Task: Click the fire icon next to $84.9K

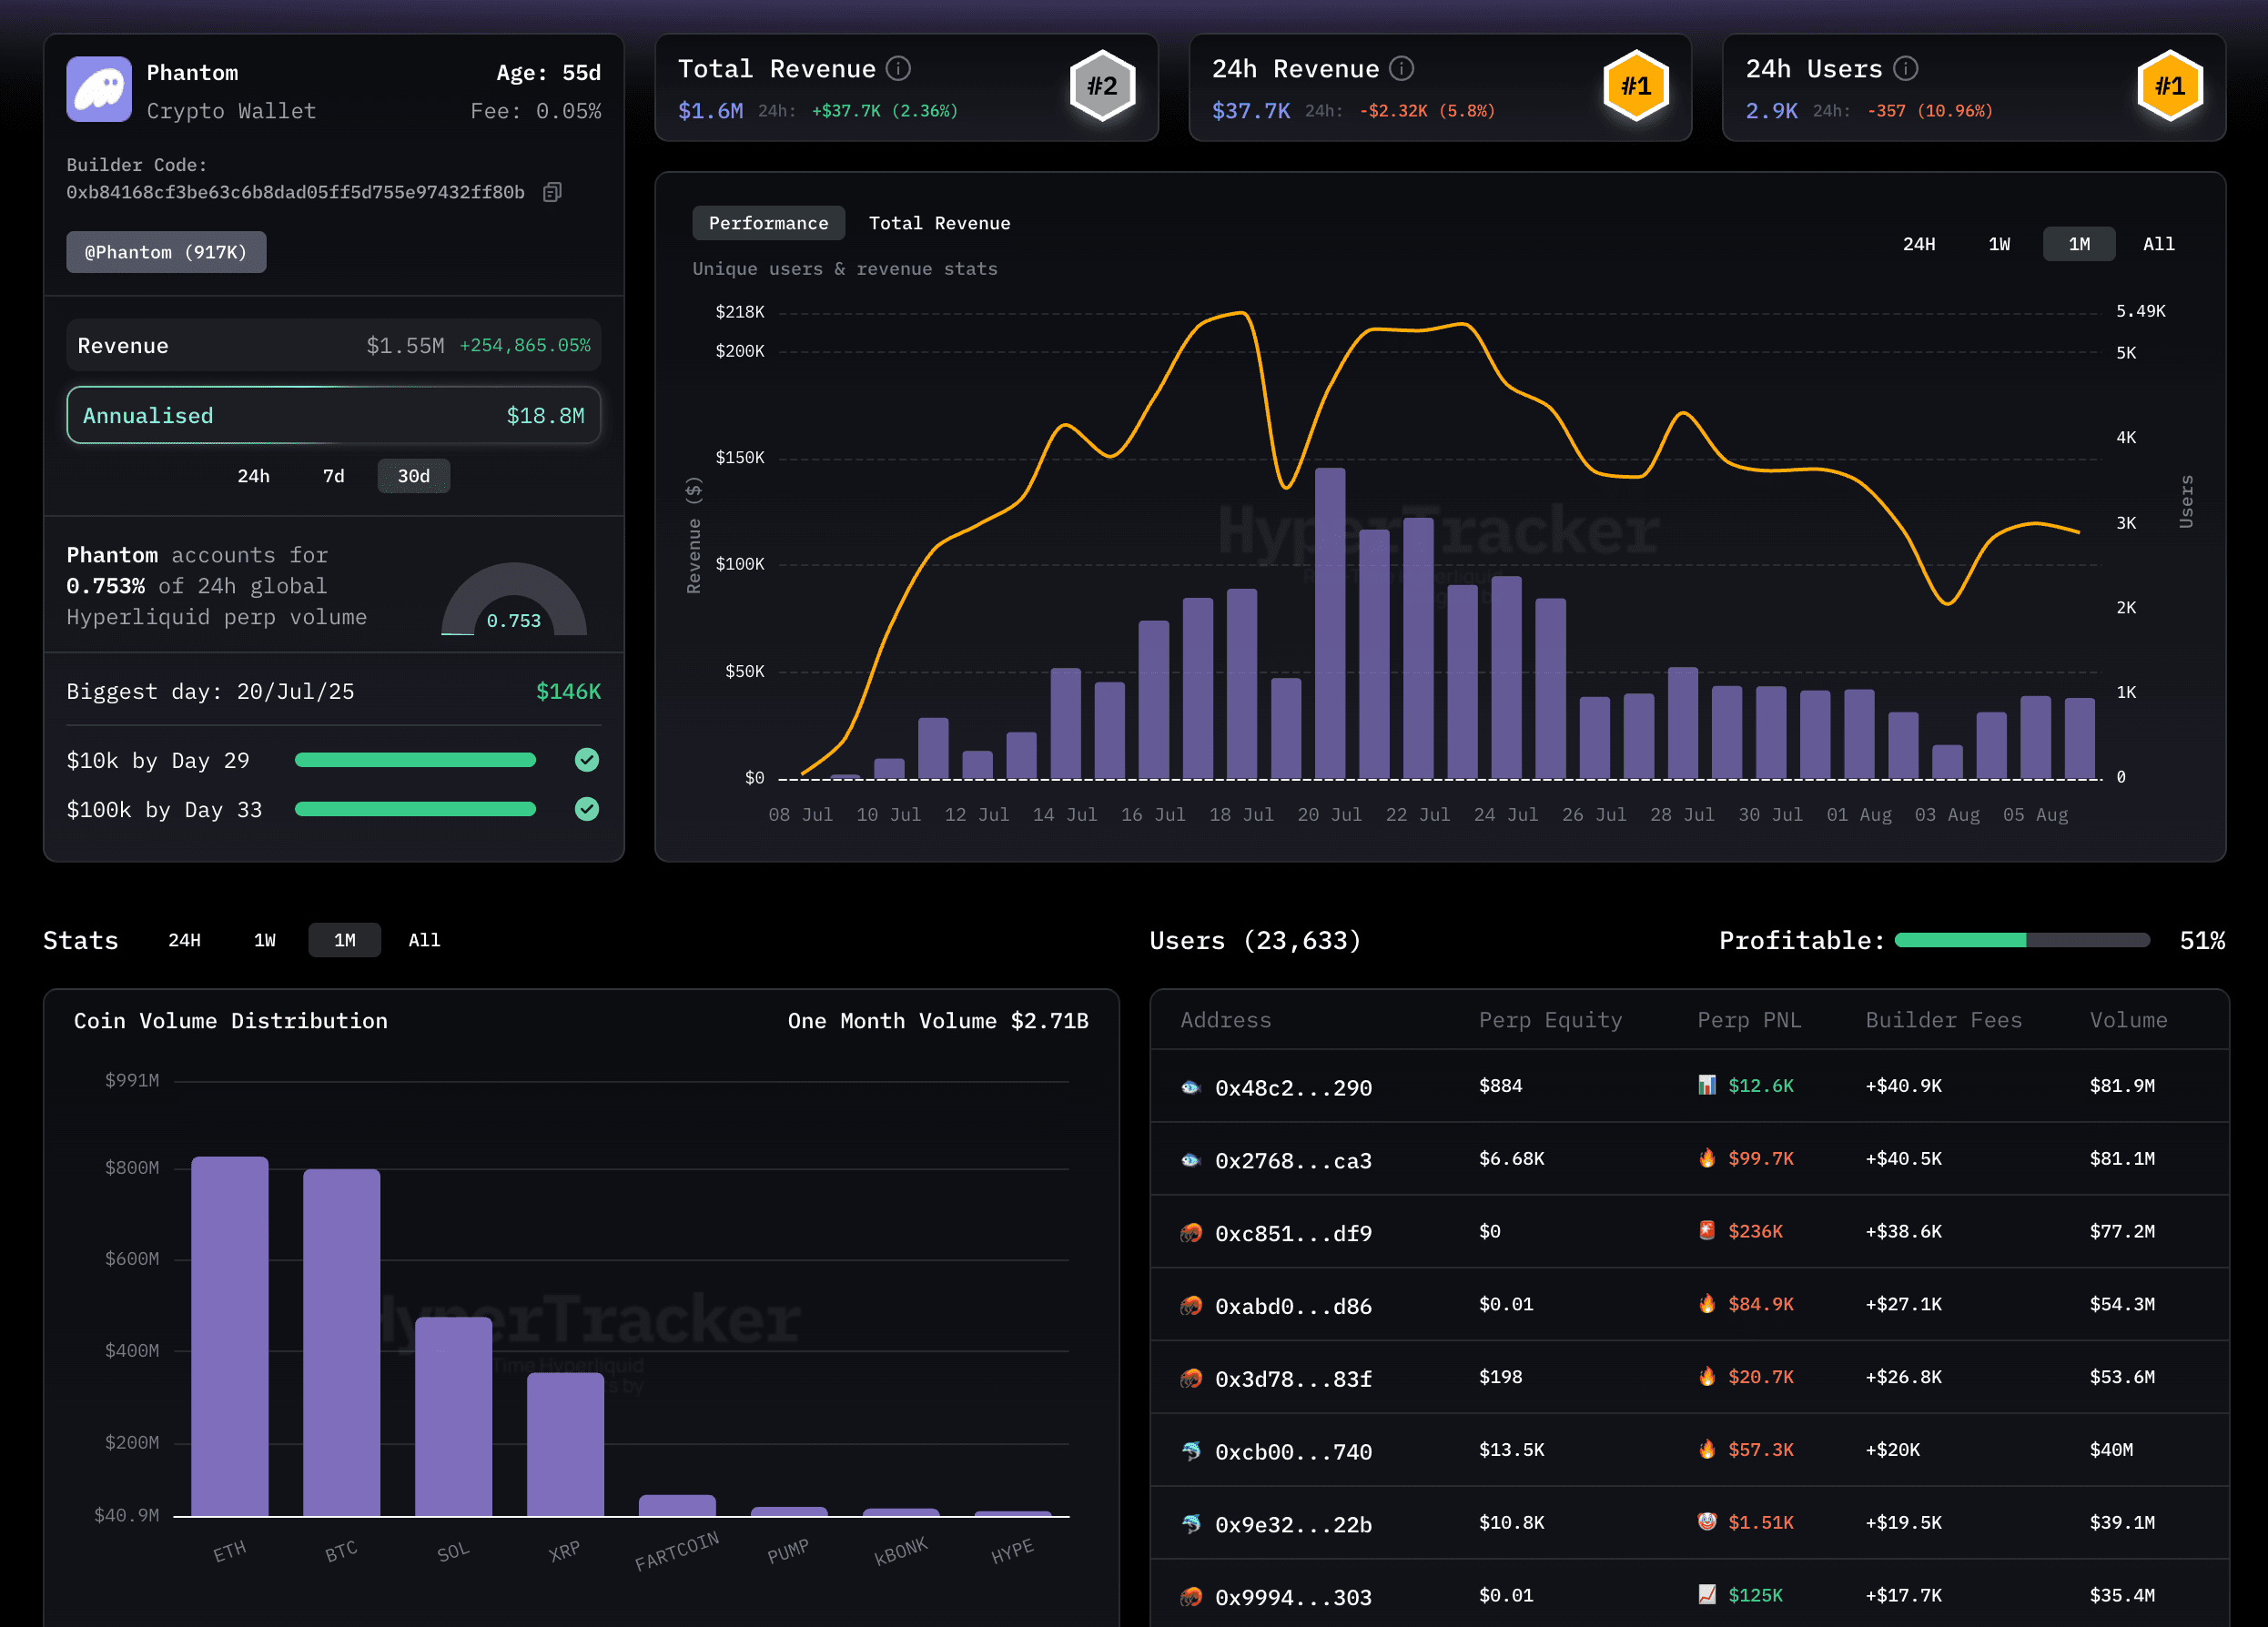Action: pos(1707,1303)
